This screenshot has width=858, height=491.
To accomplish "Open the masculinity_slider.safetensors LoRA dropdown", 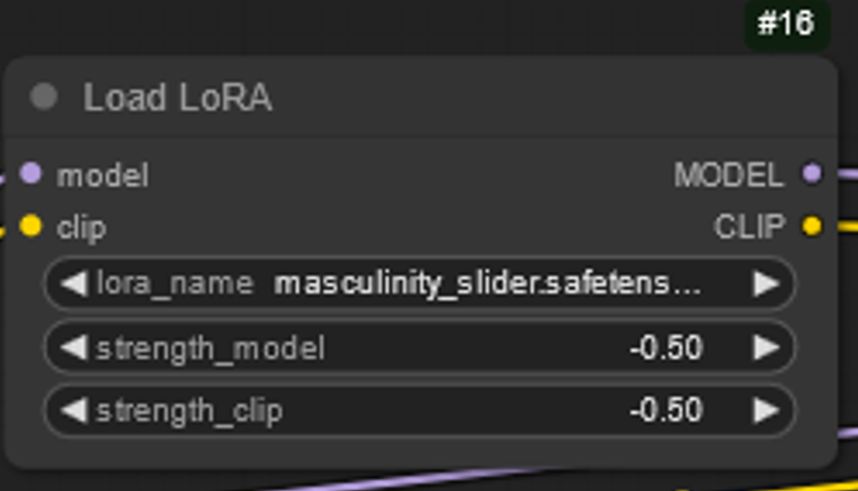I will (487, 284).
